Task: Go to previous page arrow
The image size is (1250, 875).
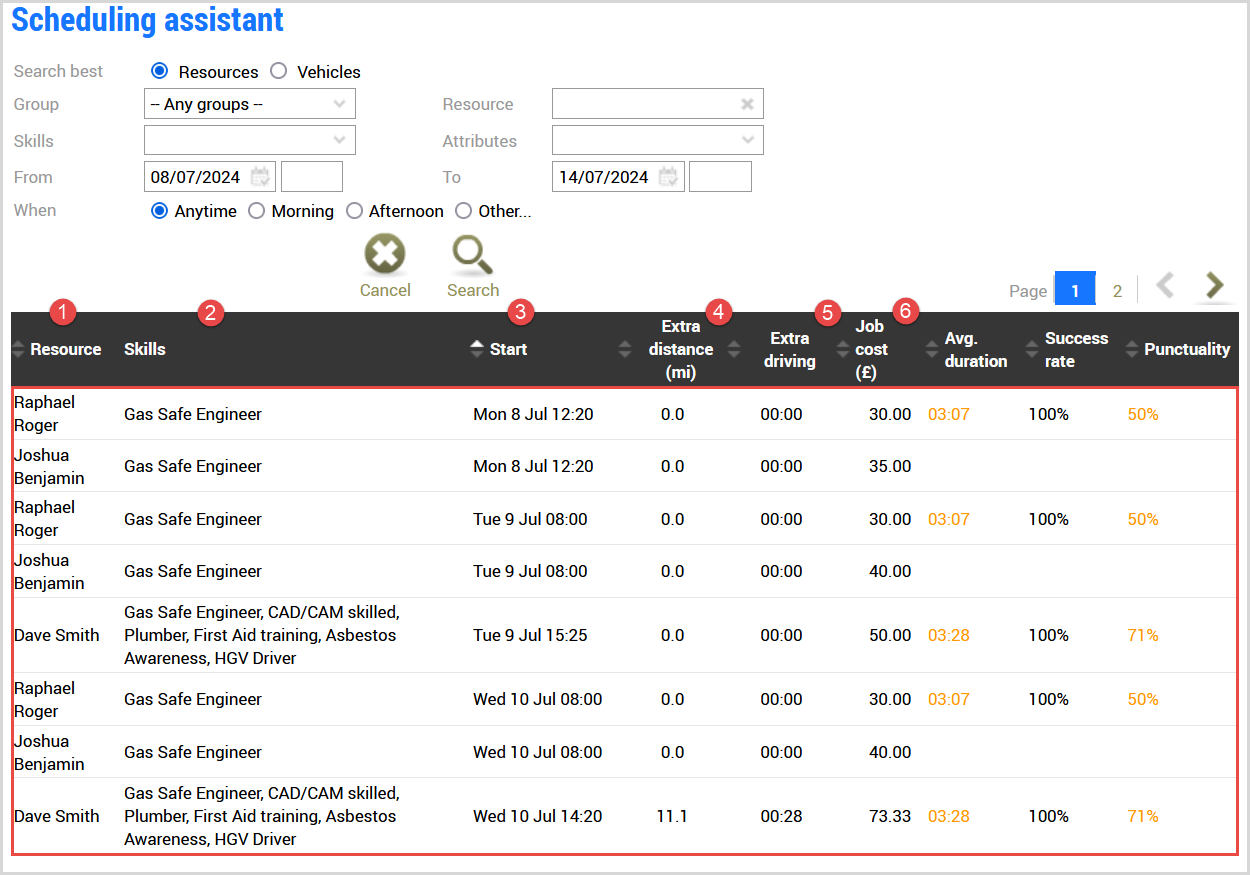Action: pos(1165,286)
